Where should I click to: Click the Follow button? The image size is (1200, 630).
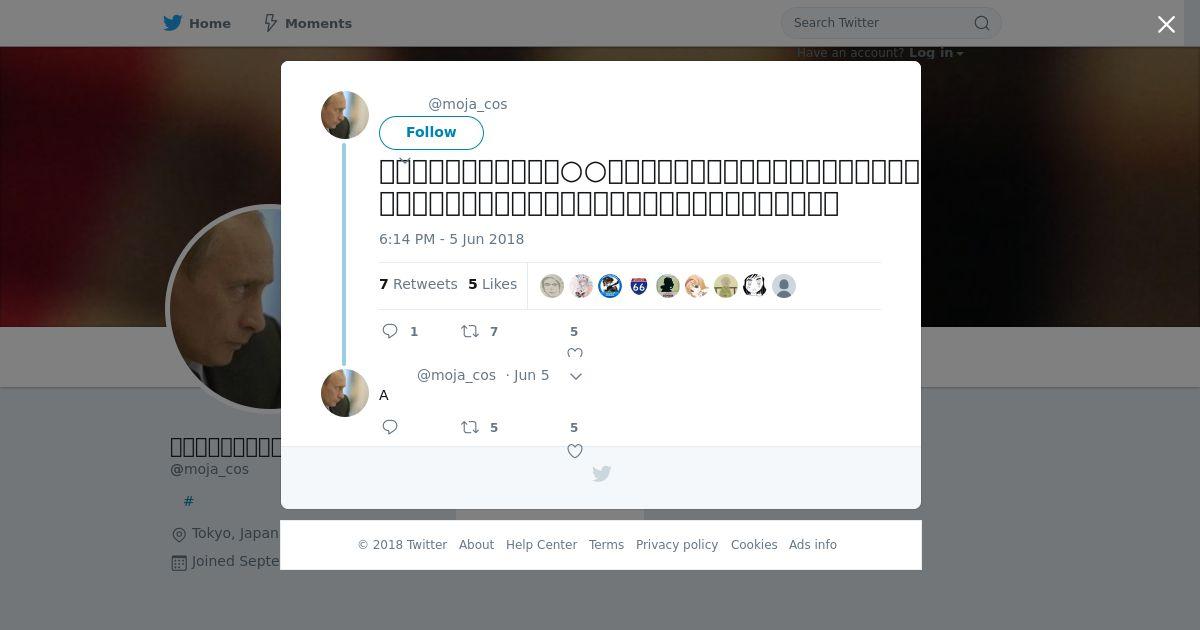tap(431, 132)
